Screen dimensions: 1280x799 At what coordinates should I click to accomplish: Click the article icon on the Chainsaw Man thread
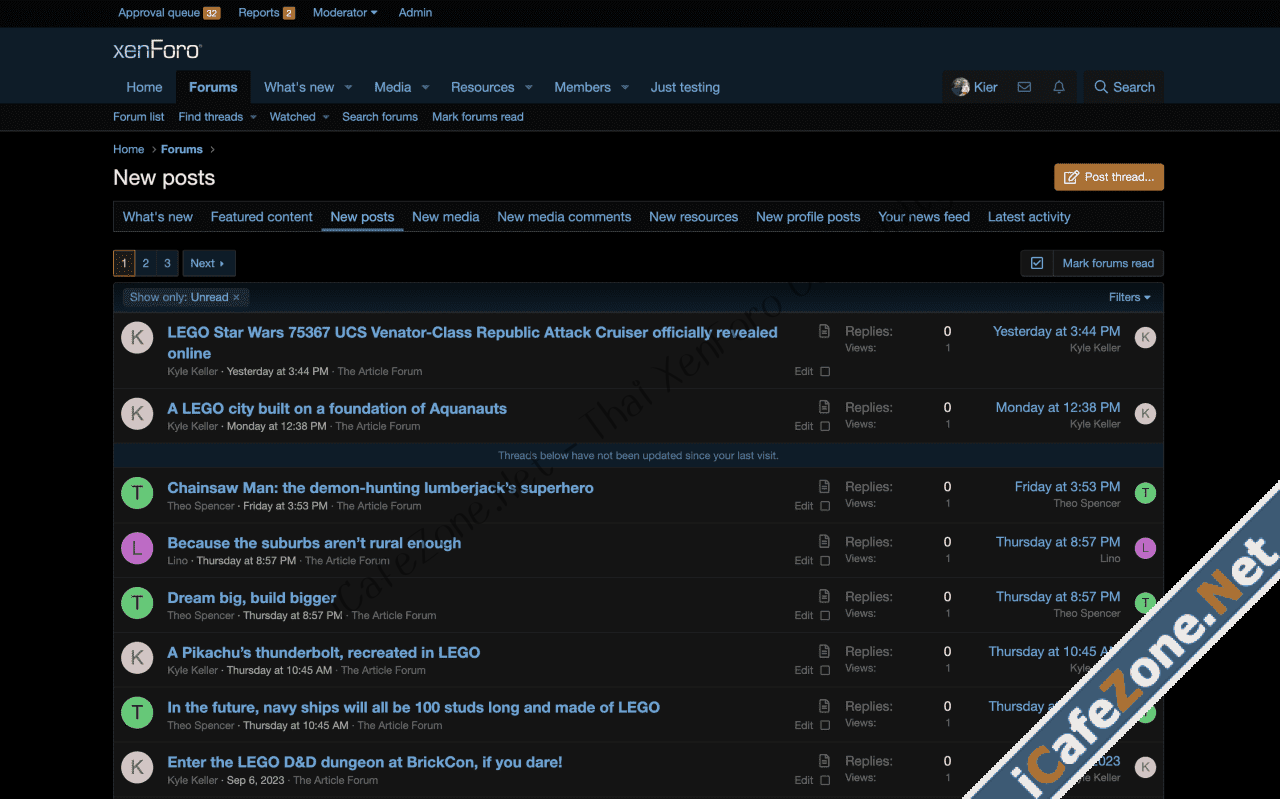click(824, 486)
